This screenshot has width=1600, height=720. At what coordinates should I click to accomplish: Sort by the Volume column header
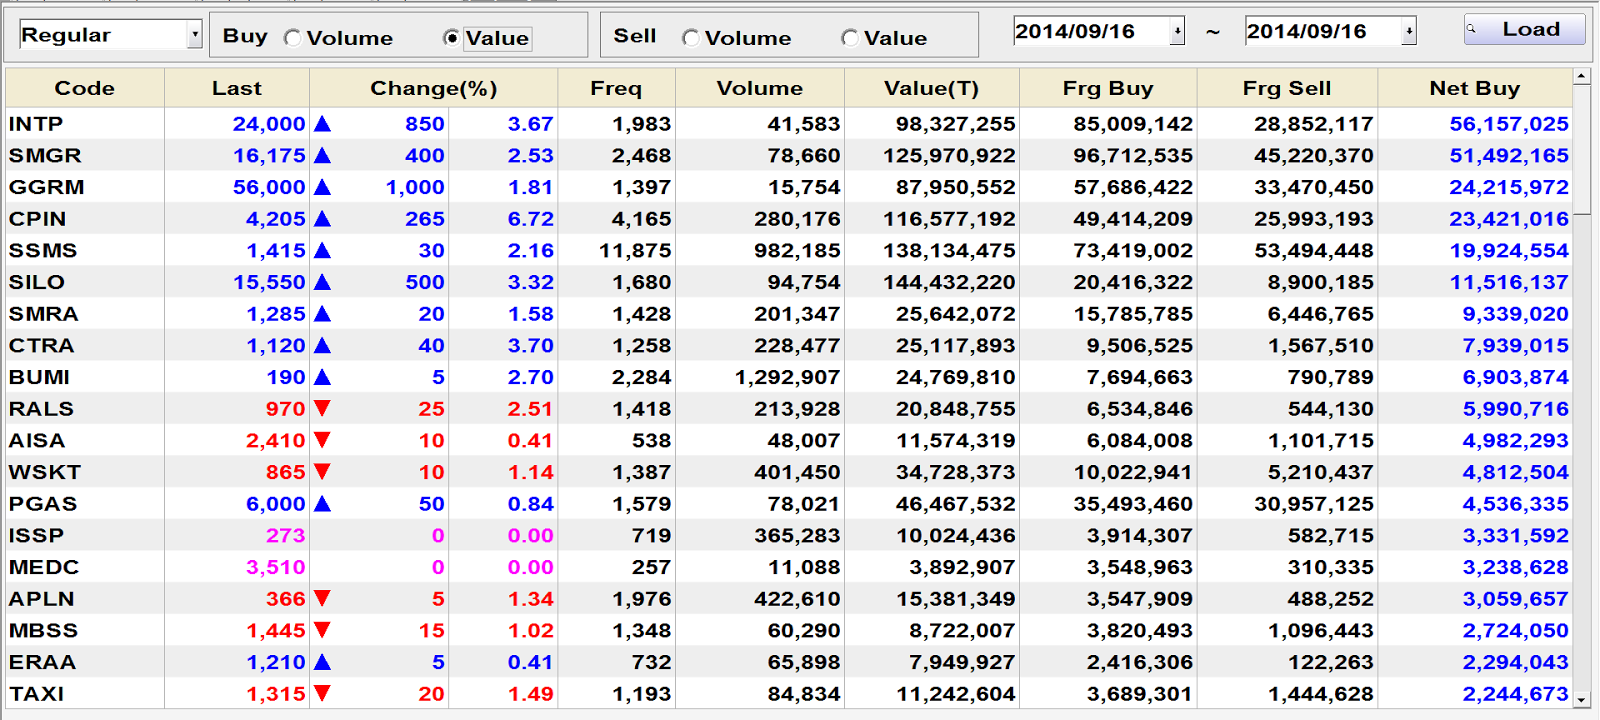[760, 88]
